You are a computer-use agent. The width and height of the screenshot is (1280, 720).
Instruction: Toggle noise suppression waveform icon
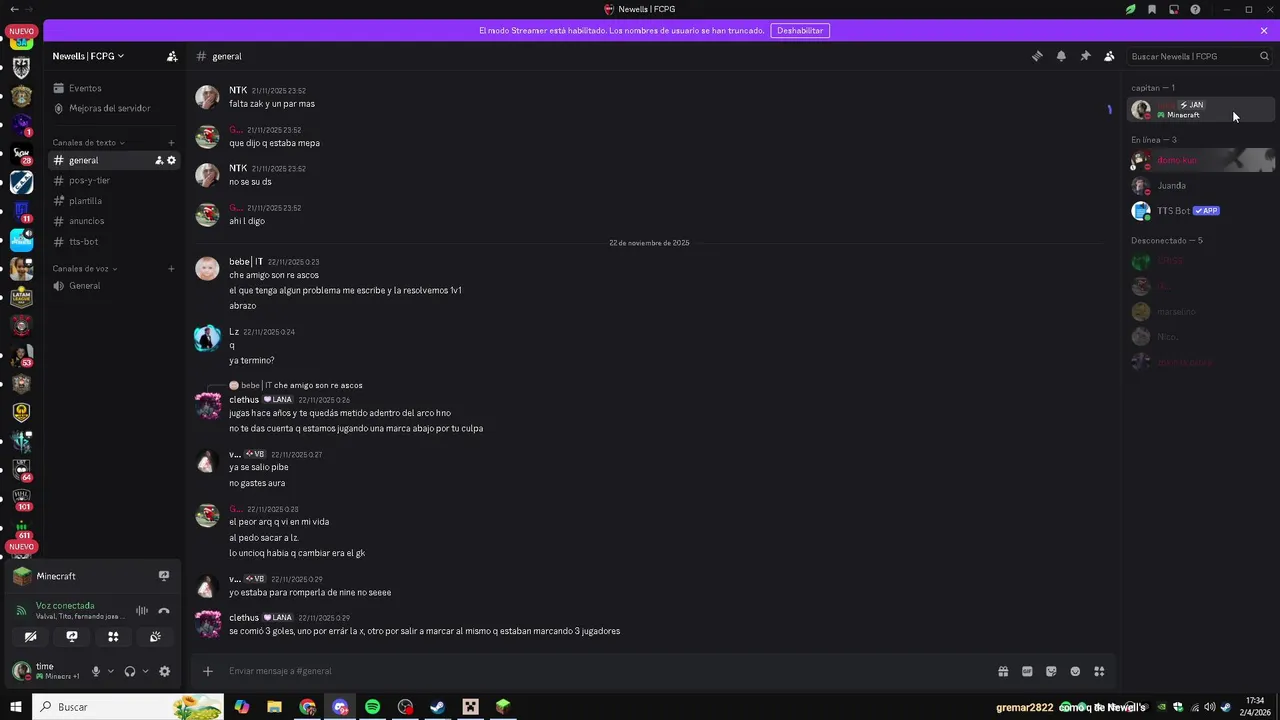[x=142, y=611]
